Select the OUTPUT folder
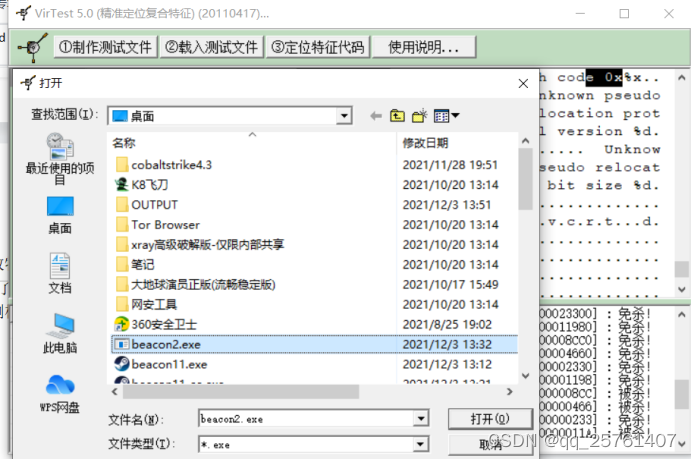The height and width of the screenshot is (460, 692). click(x=147, y=205)
